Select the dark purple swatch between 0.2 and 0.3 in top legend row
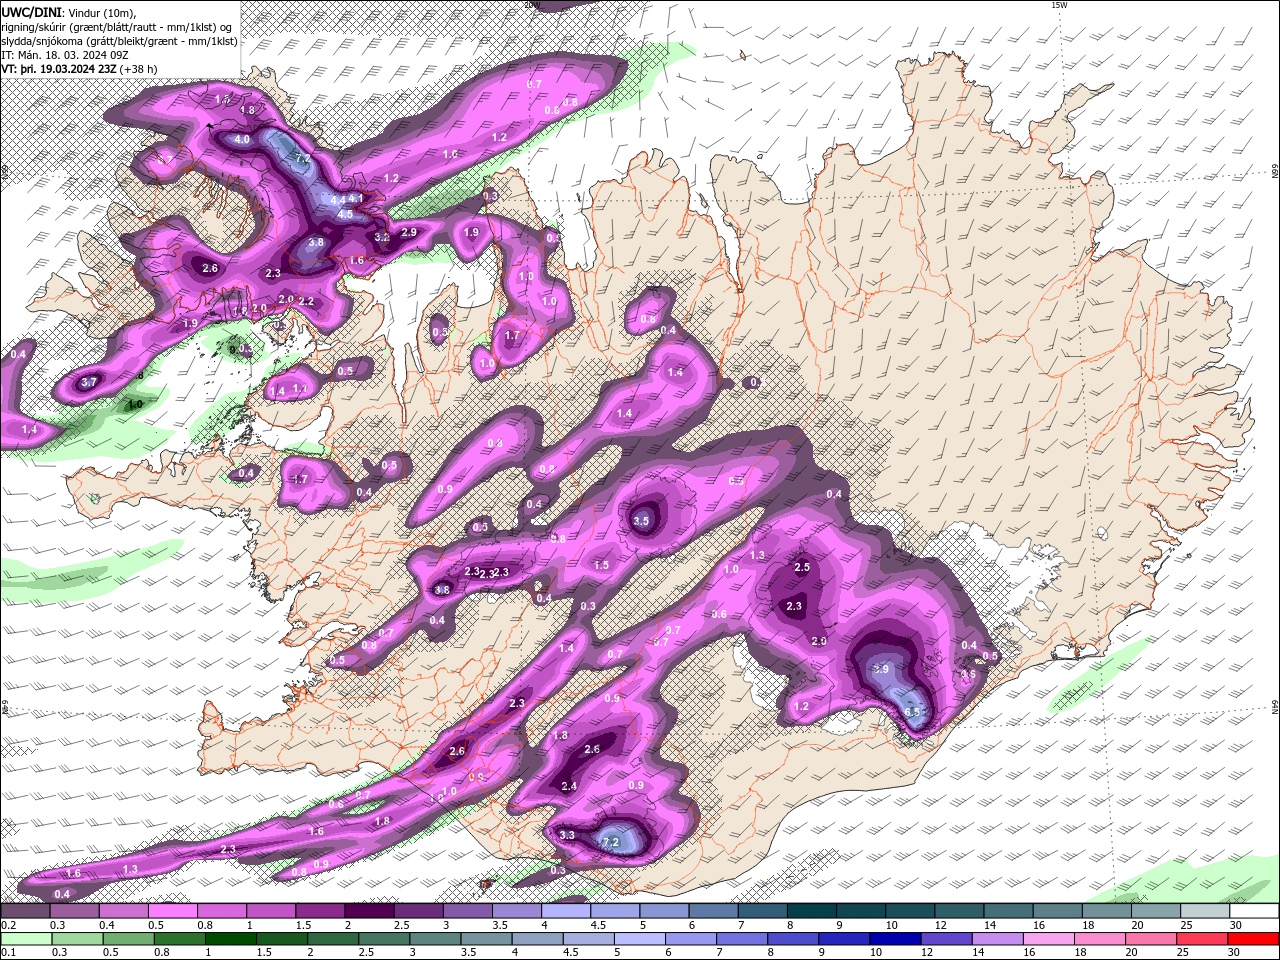1280x960 pixels. [x=25, y=911]
